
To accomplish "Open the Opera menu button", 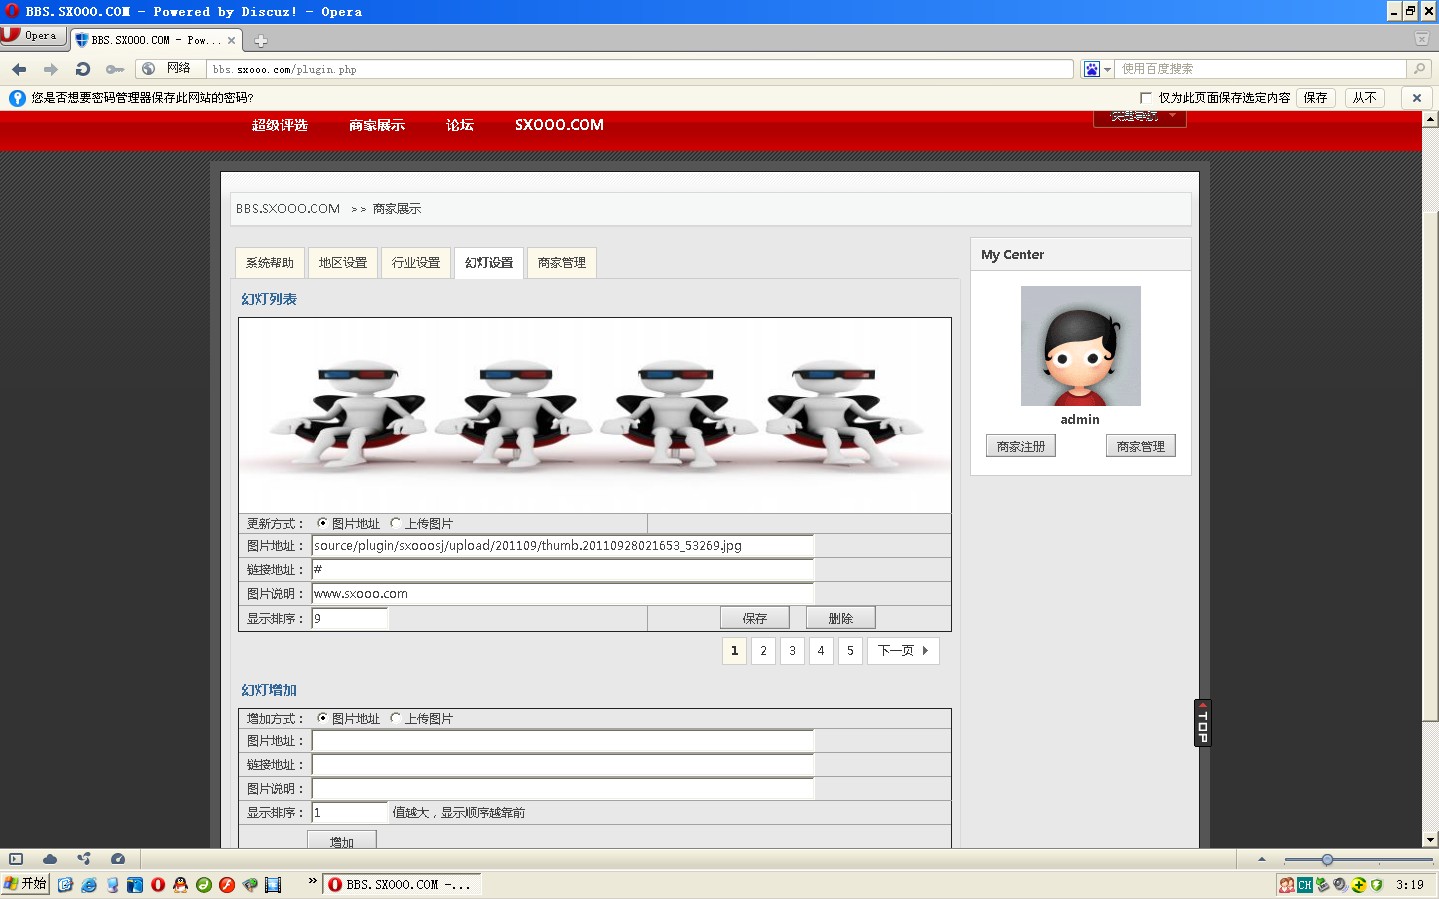I will [33, 36].
